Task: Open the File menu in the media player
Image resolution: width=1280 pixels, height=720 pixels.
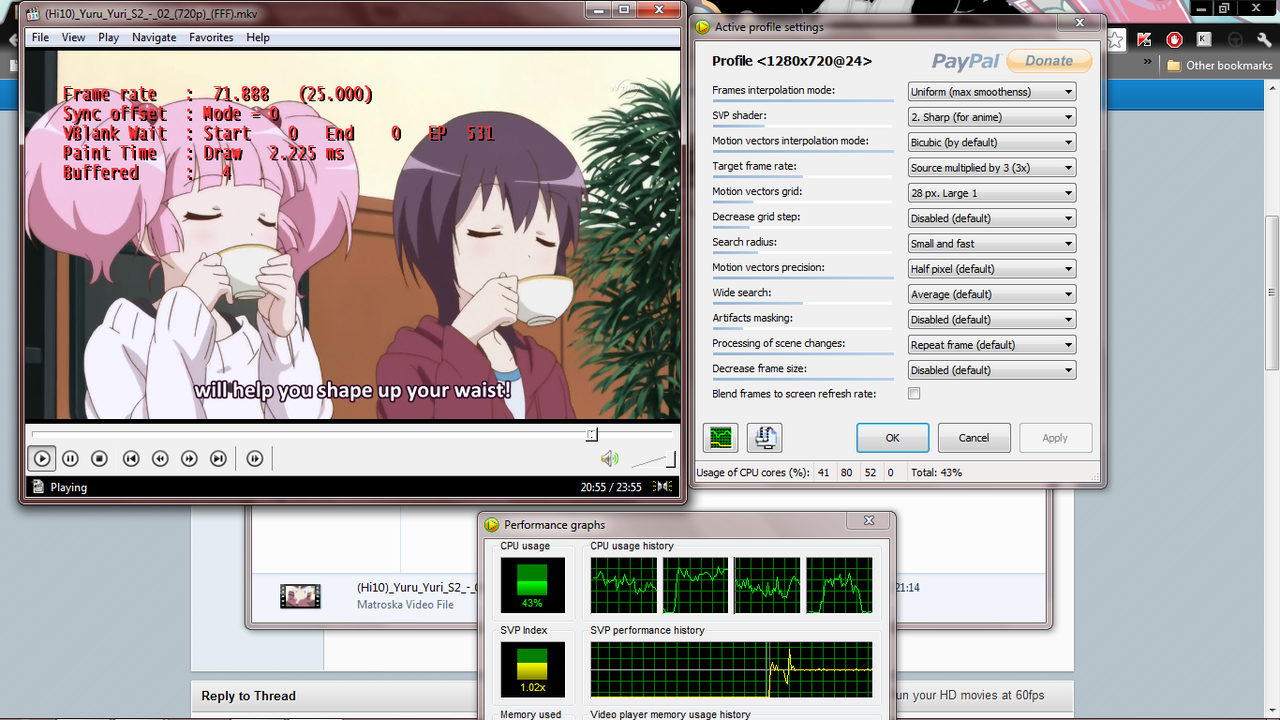Action: (x=40, y=37)
